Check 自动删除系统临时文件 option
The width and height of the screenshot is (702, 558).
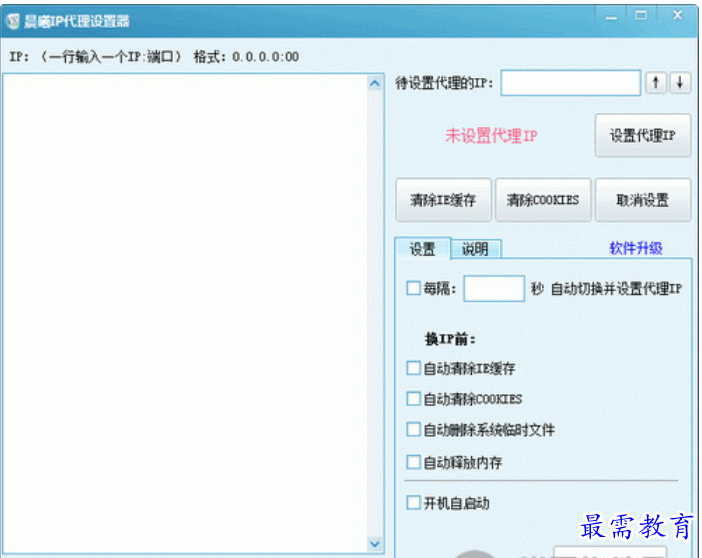pyautogui.click(x=413, y=429)
